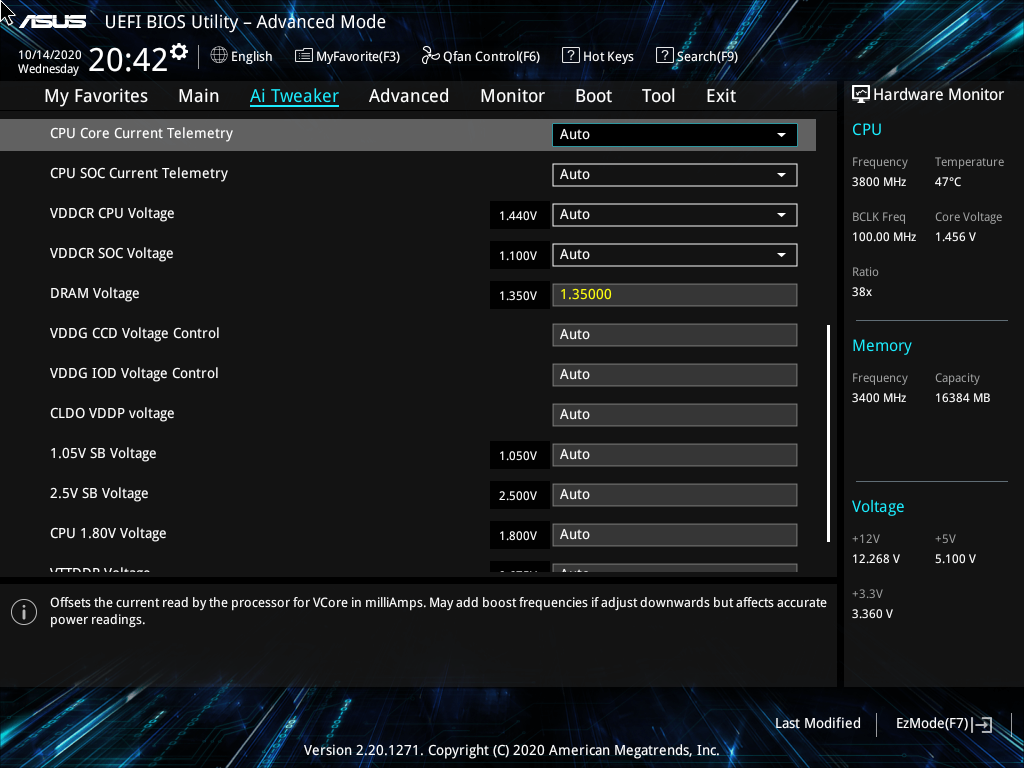1024x768 pixels.
Task: Click CLDO VDDP voltage Auto field
Action: [x=675, y=415]
